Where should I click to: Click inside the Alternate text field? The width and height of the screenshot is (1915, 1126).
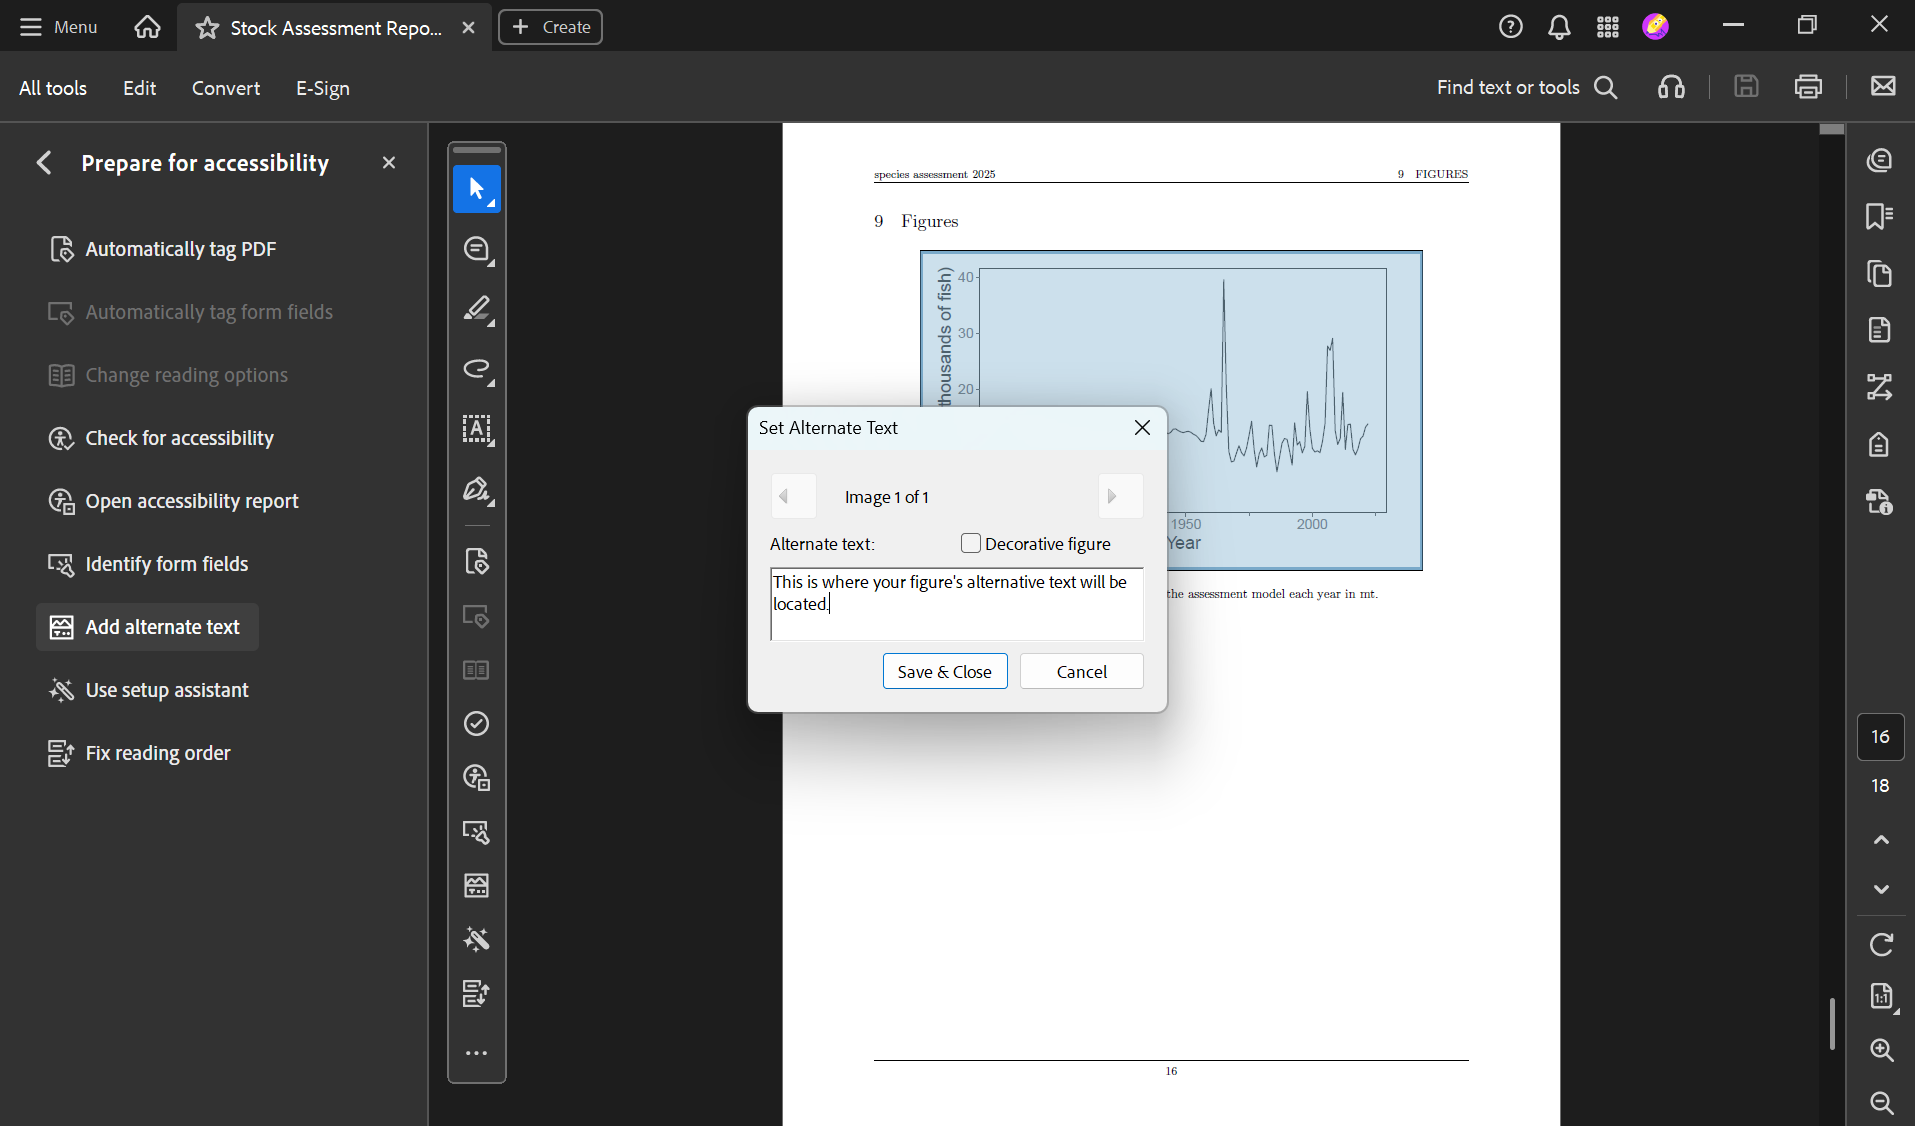pos(955,603)
